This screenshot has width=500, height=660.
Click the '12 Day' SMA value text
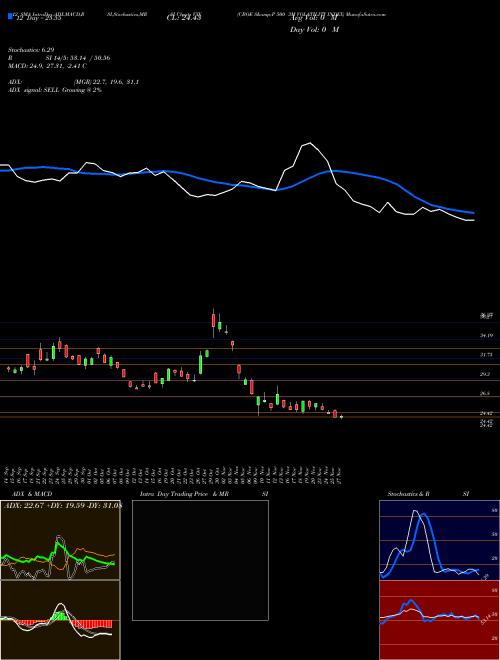click(x=39, y=18)
